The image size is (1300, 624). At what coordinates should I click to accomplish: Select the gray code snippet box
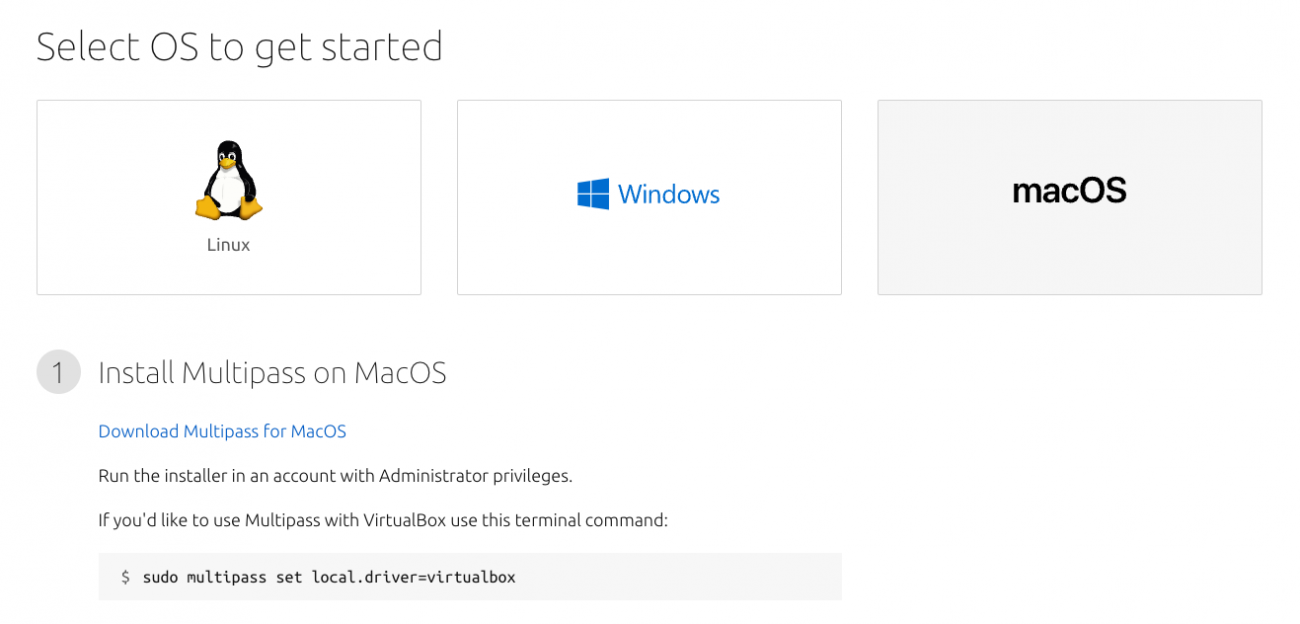(469, 576)
